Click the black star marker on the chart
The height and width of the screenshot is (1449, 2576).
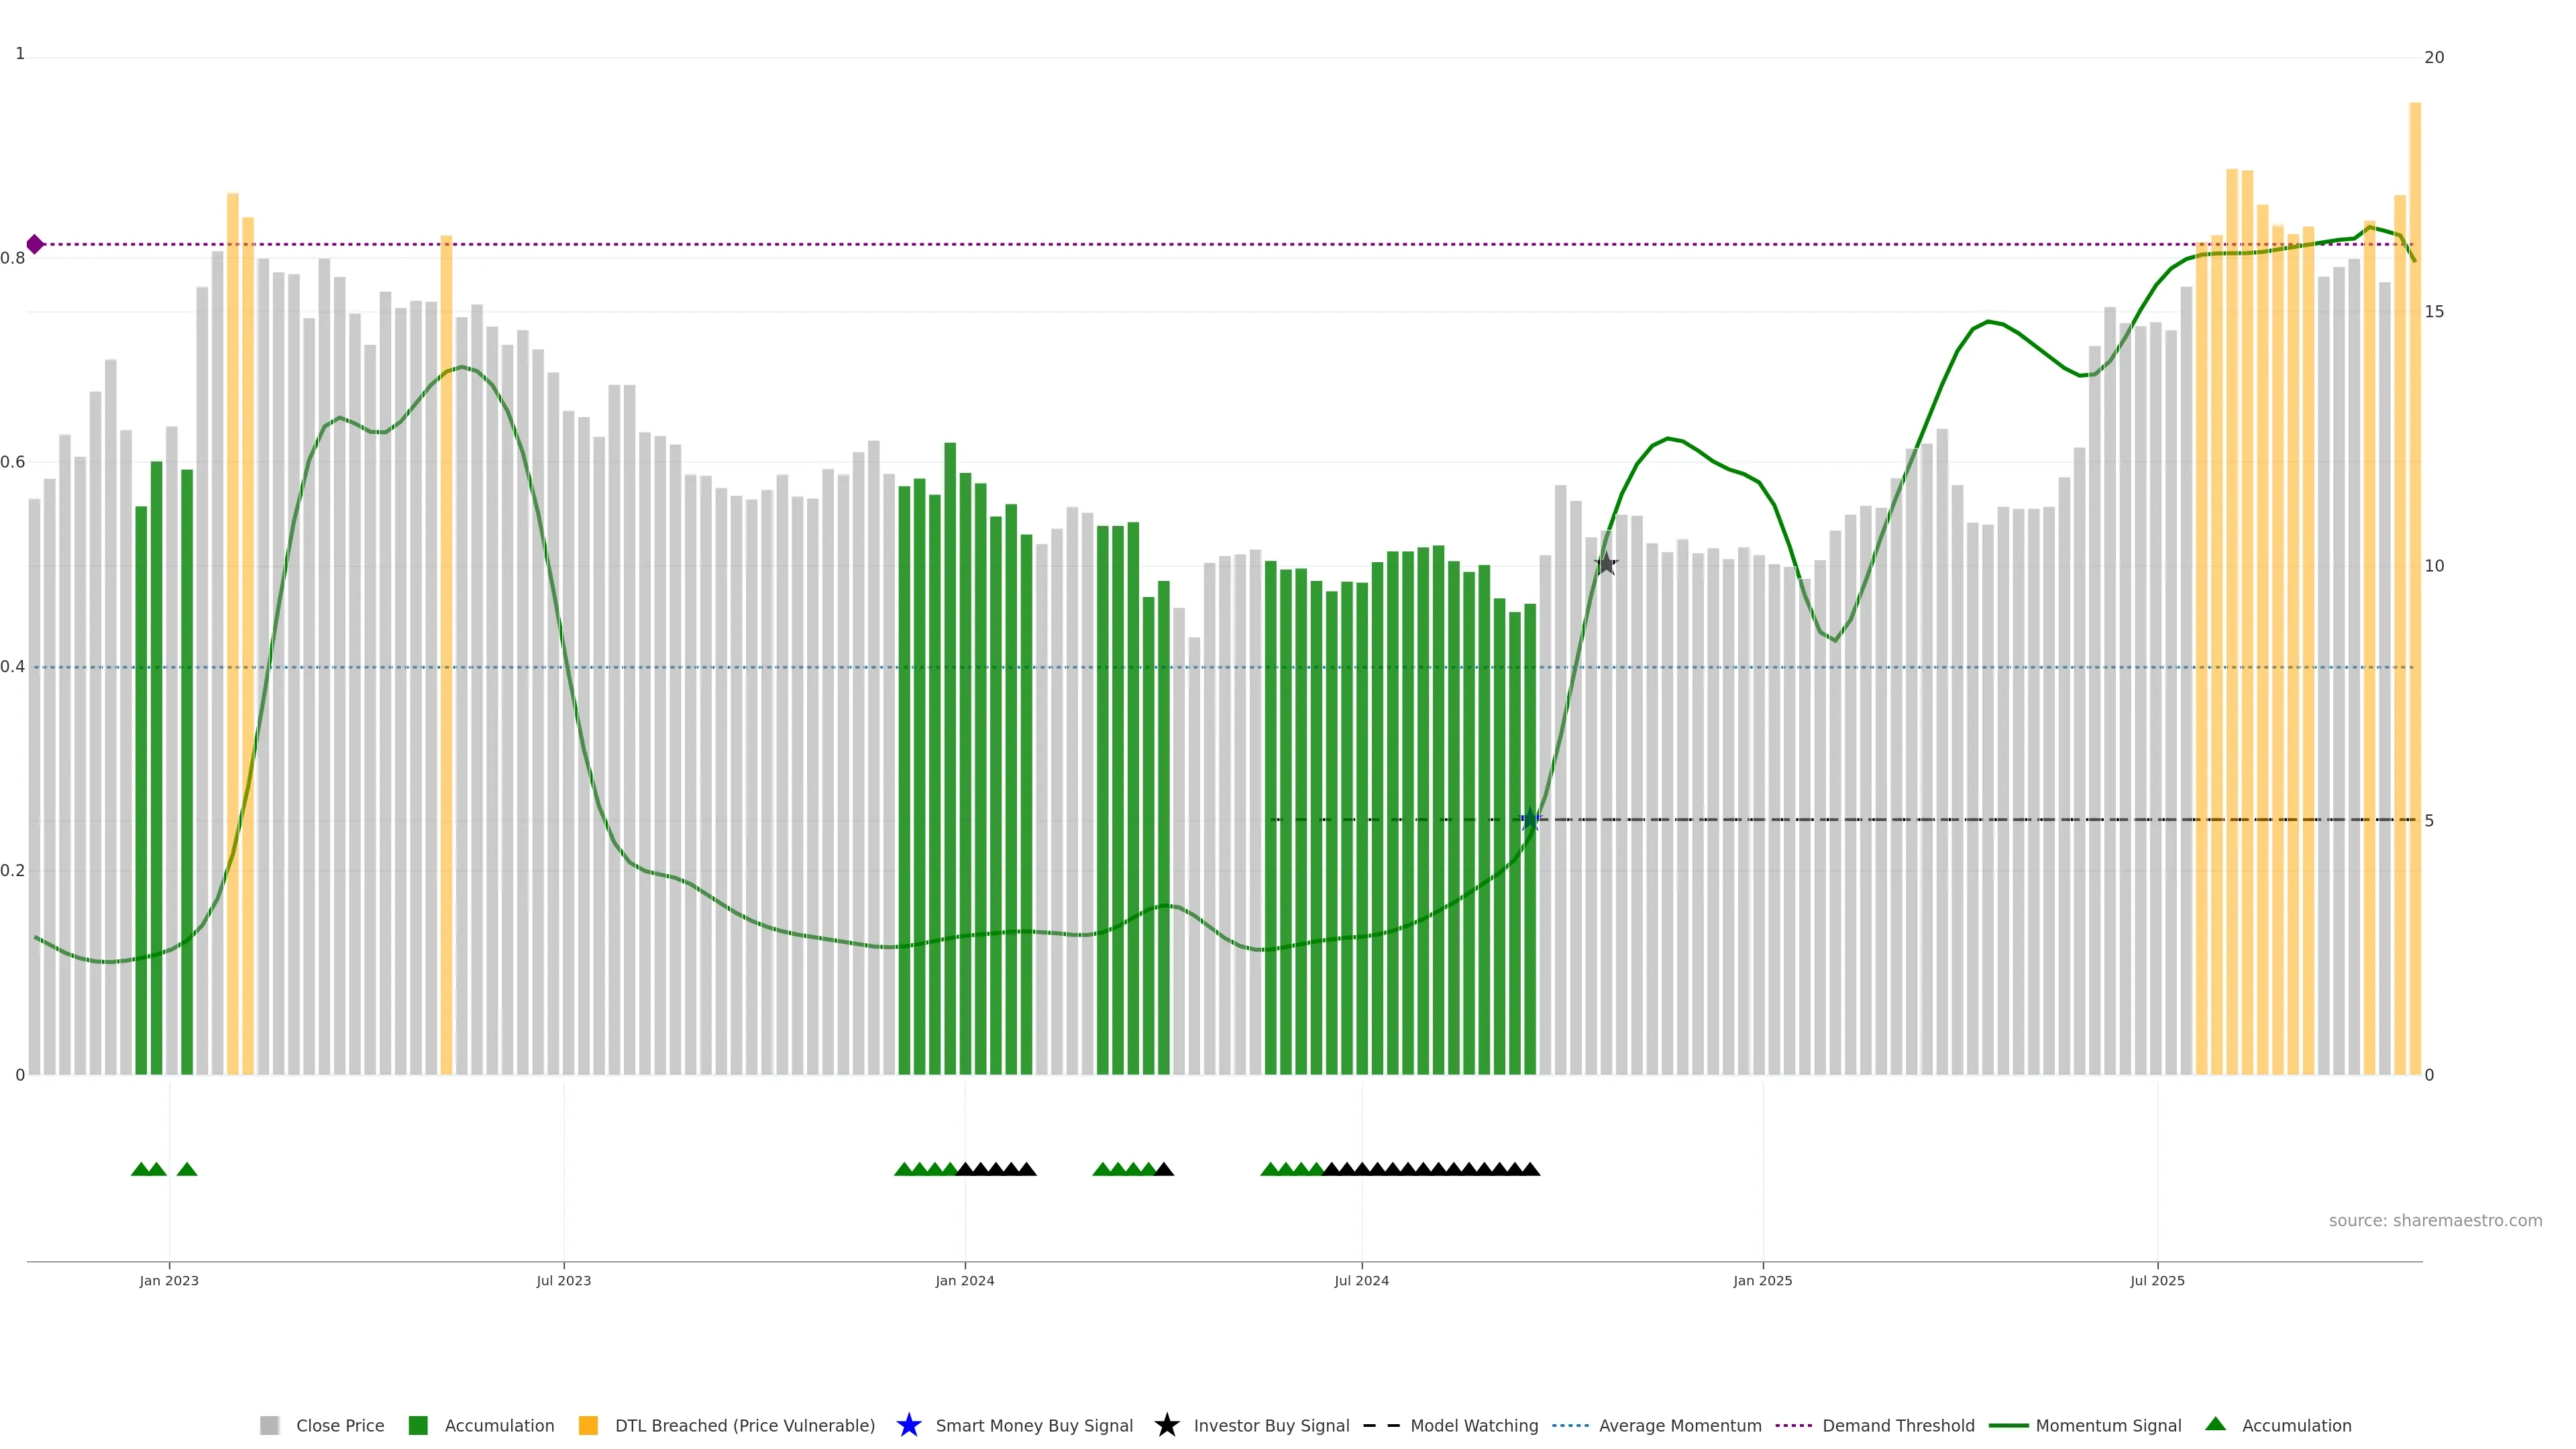pos(1605,564)
